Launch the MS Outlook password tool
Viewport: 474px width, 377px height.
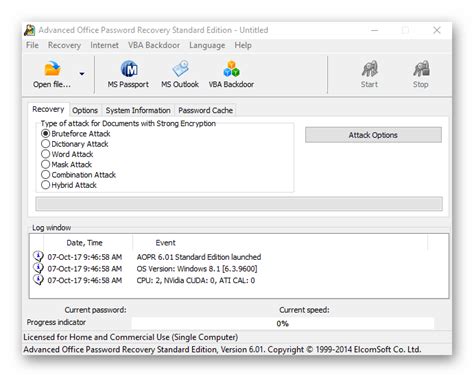pos(180,74)
